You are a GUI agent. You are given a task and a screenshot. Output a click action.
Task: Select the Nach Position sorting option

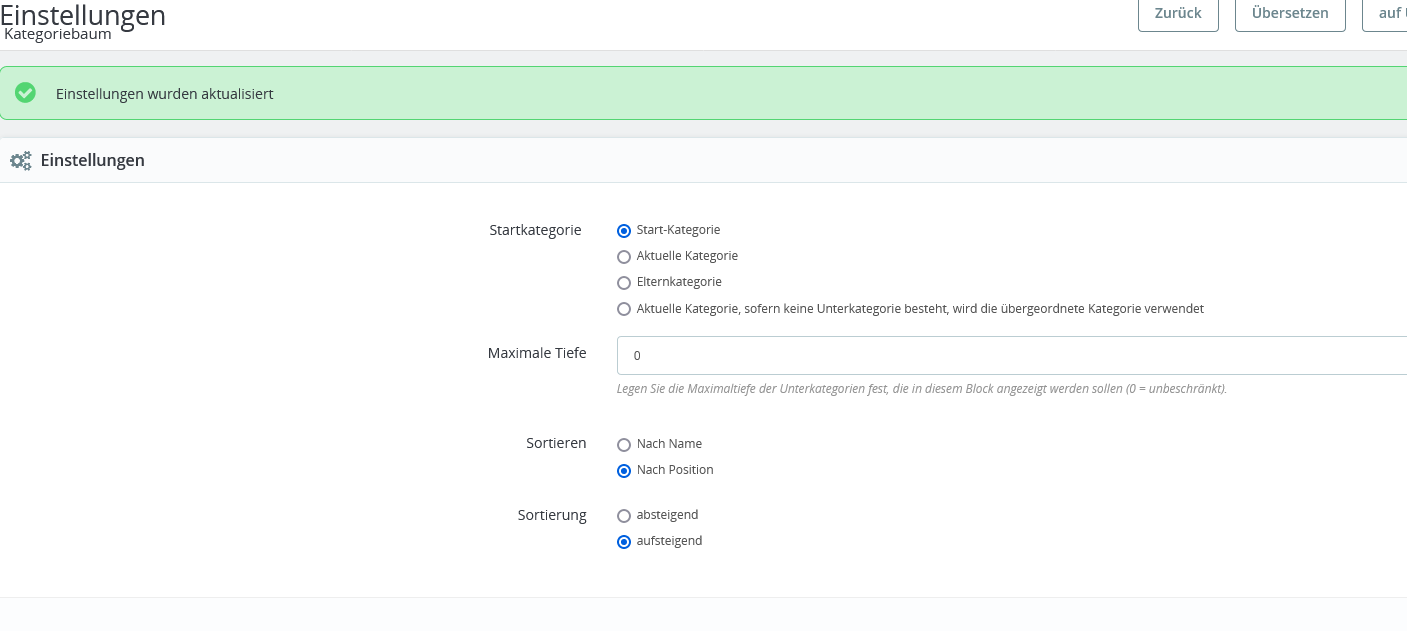tap(624, 471)
